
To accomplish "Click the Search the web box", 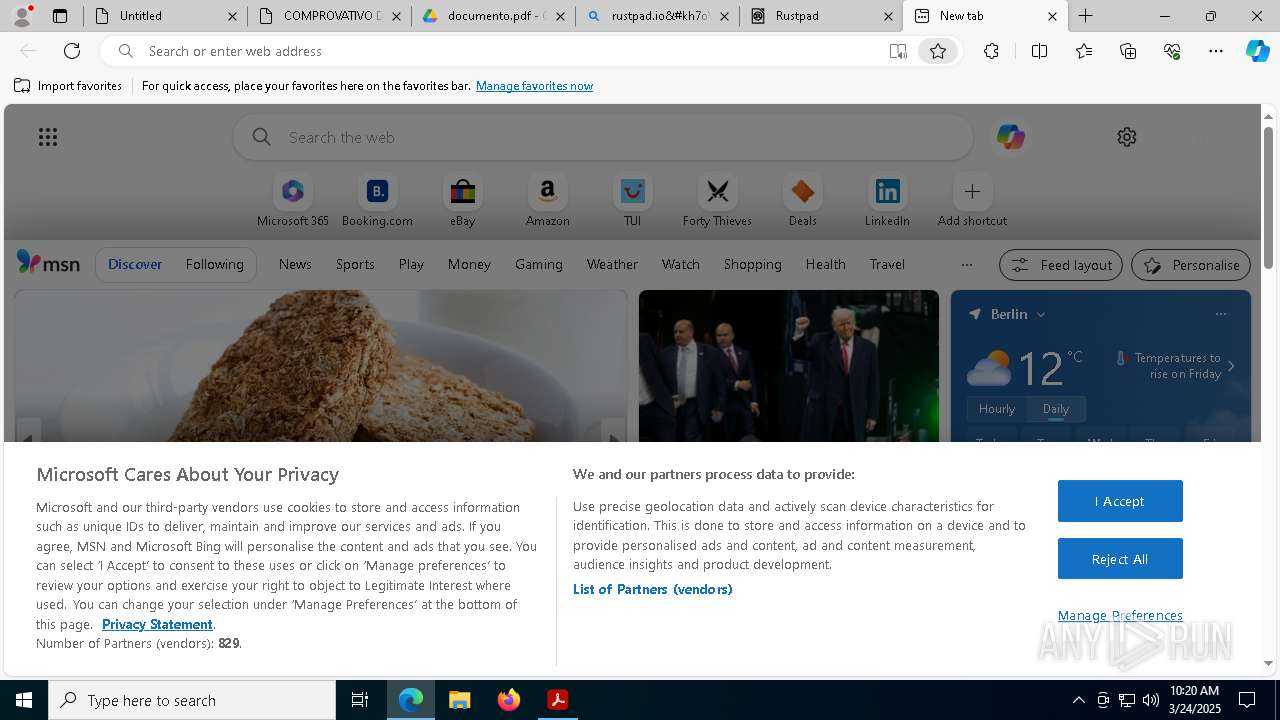I will pyautogui.click(x=602, y=137).
